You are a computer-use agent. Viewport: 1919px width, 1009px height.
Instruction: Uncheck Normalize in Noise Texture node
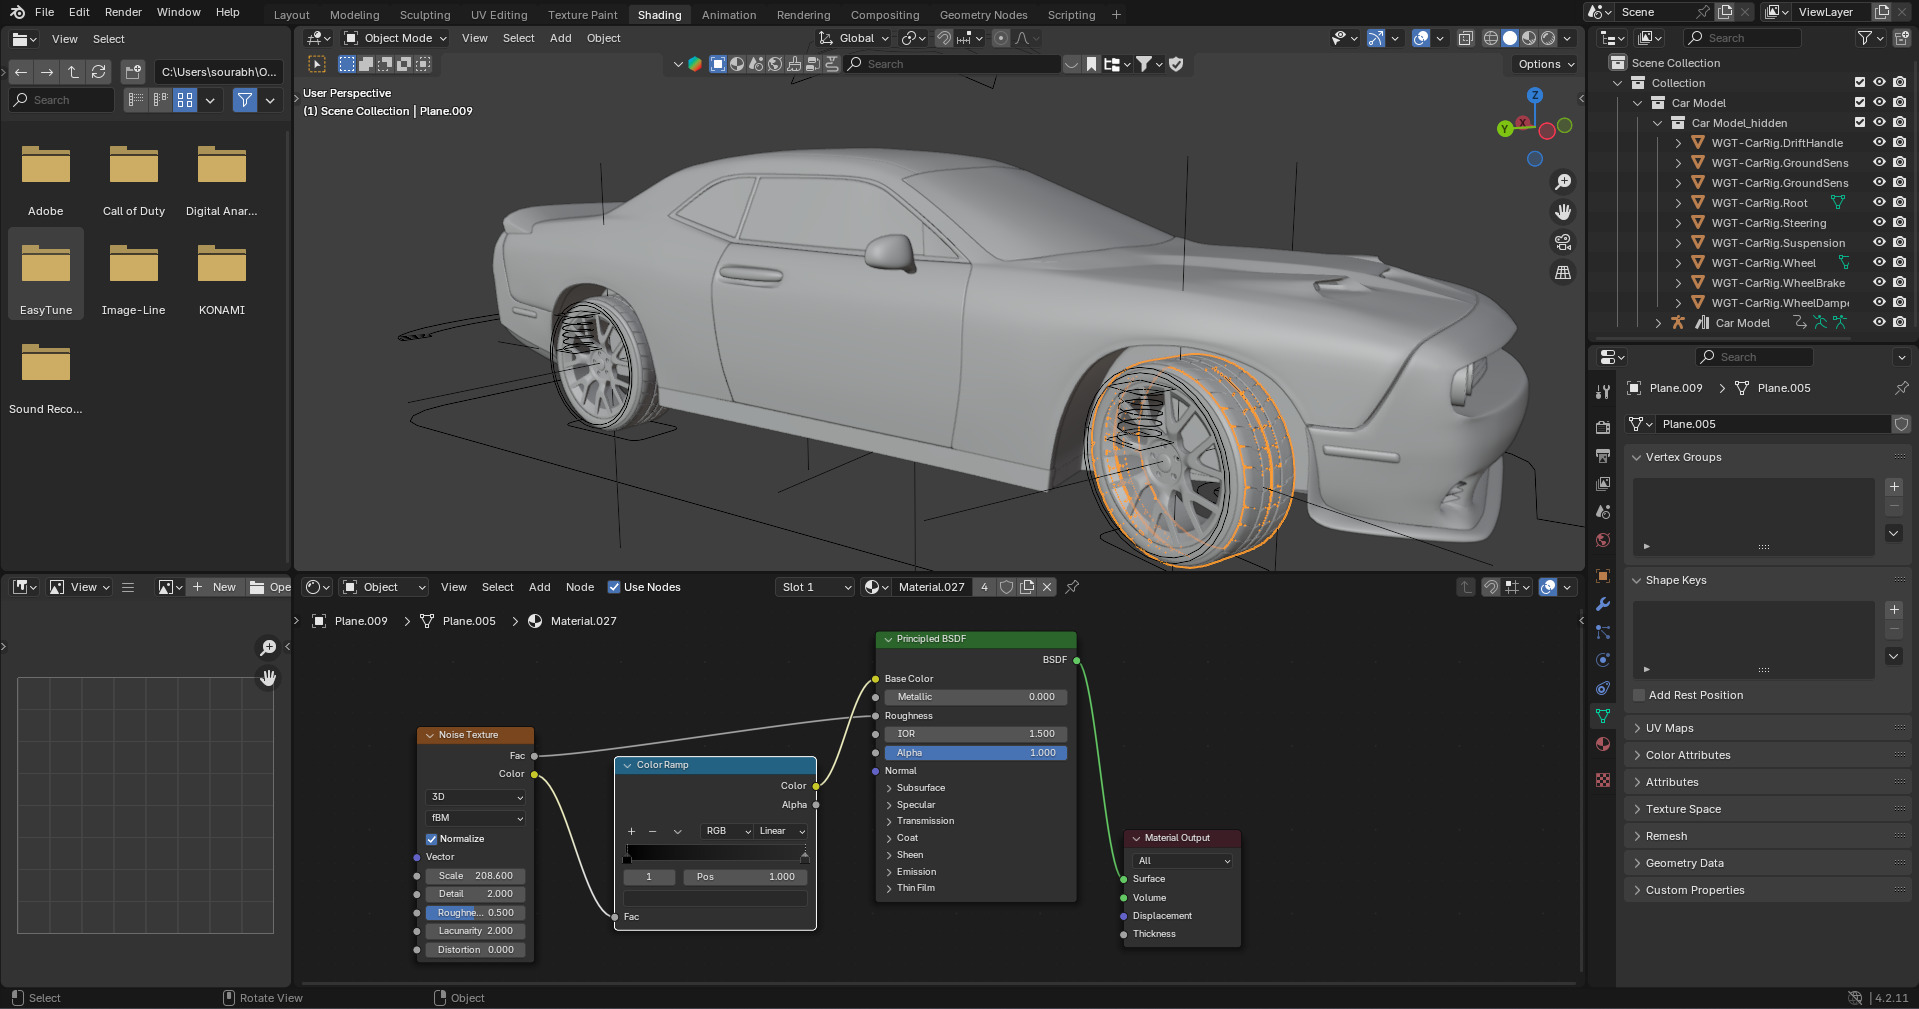432,839
